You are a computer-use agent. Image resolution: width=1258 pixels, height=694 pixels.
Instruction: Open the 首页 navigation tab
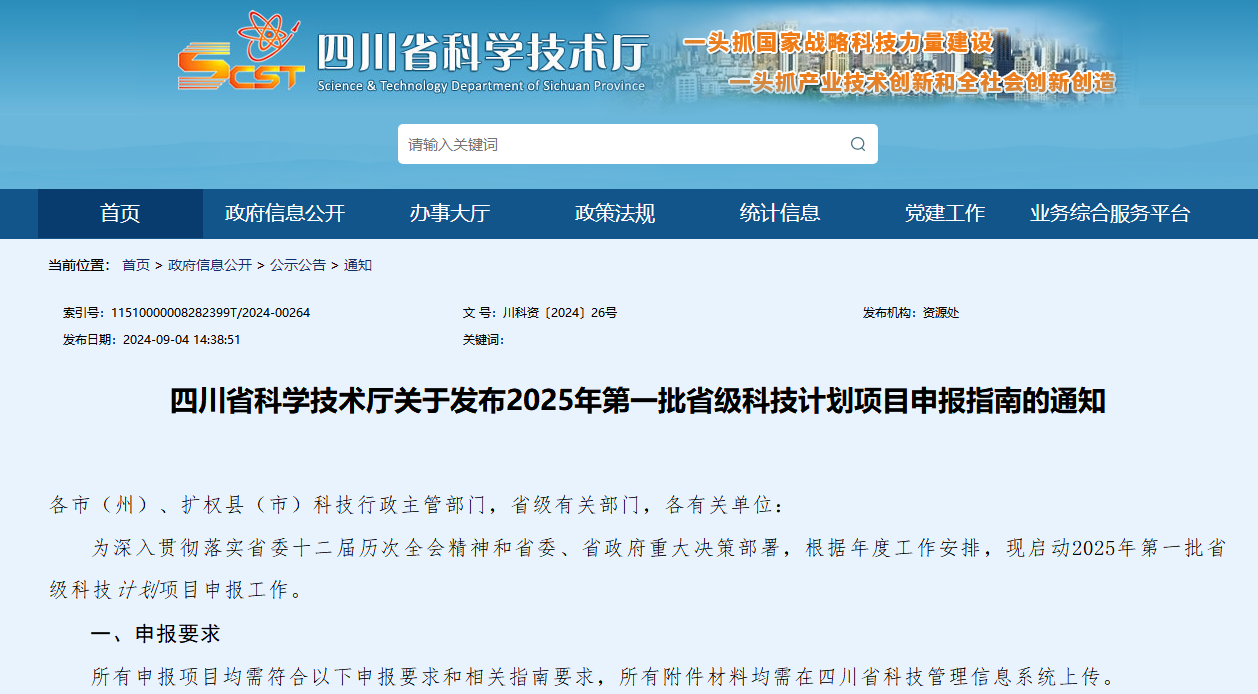pyautogui.click(x=120, y=213)
